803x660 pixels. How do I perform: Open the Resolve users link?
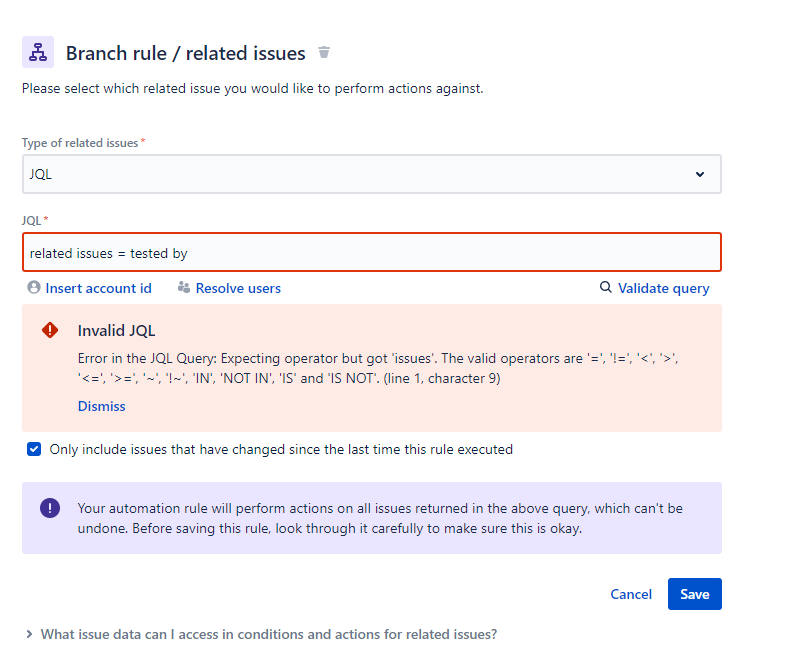pos(238,288)
